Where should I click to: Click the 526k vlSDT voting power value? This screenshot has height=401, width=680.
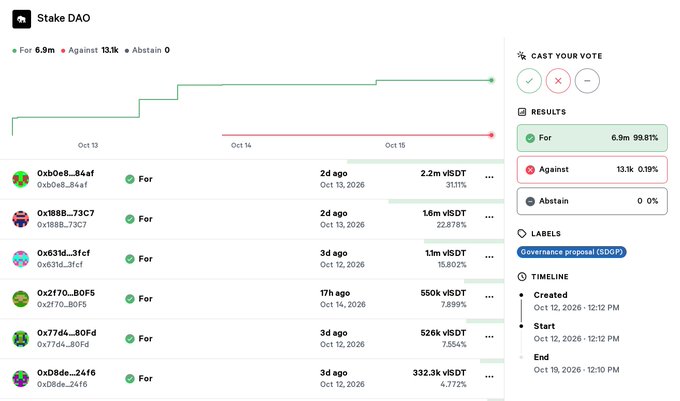[x=443, y=333]
